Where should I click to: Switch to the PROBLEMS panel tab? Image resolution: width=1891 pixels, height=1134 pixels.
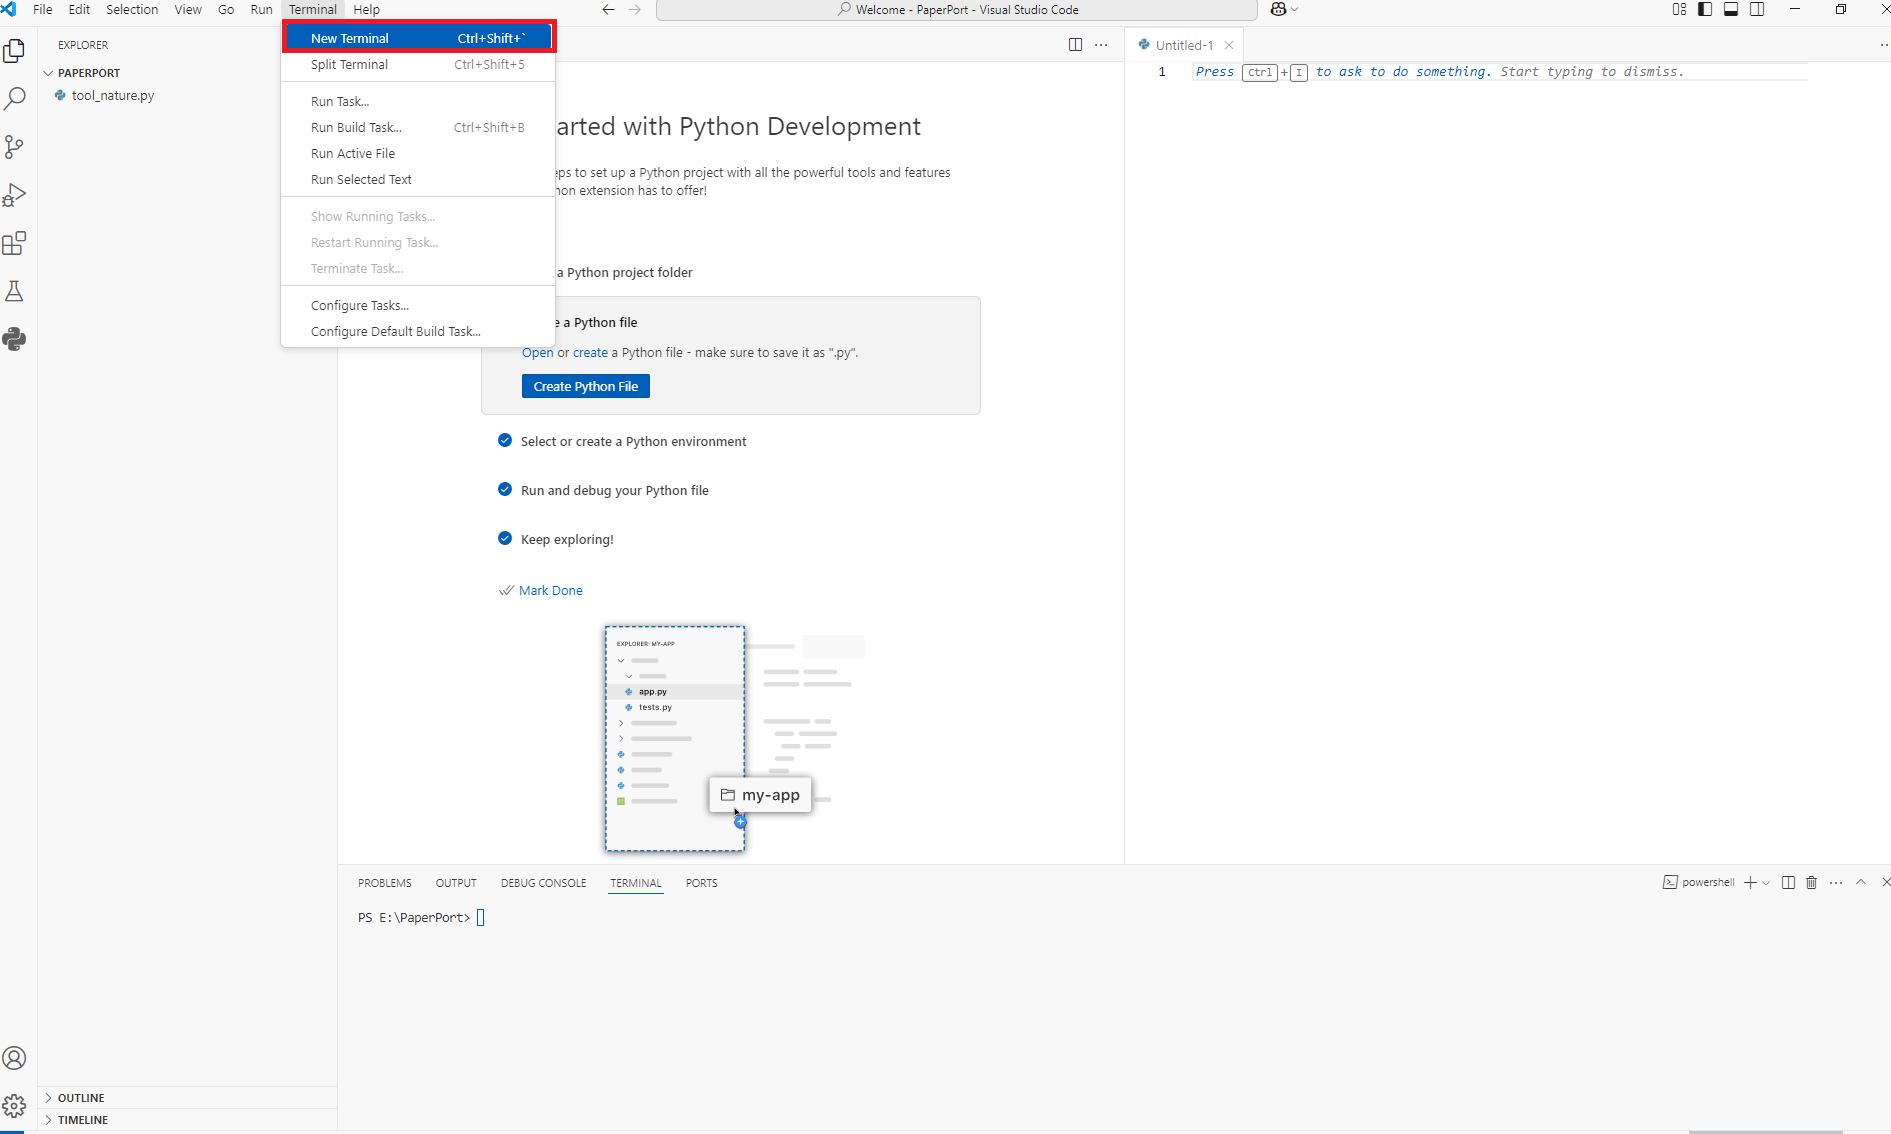point(384,883)
